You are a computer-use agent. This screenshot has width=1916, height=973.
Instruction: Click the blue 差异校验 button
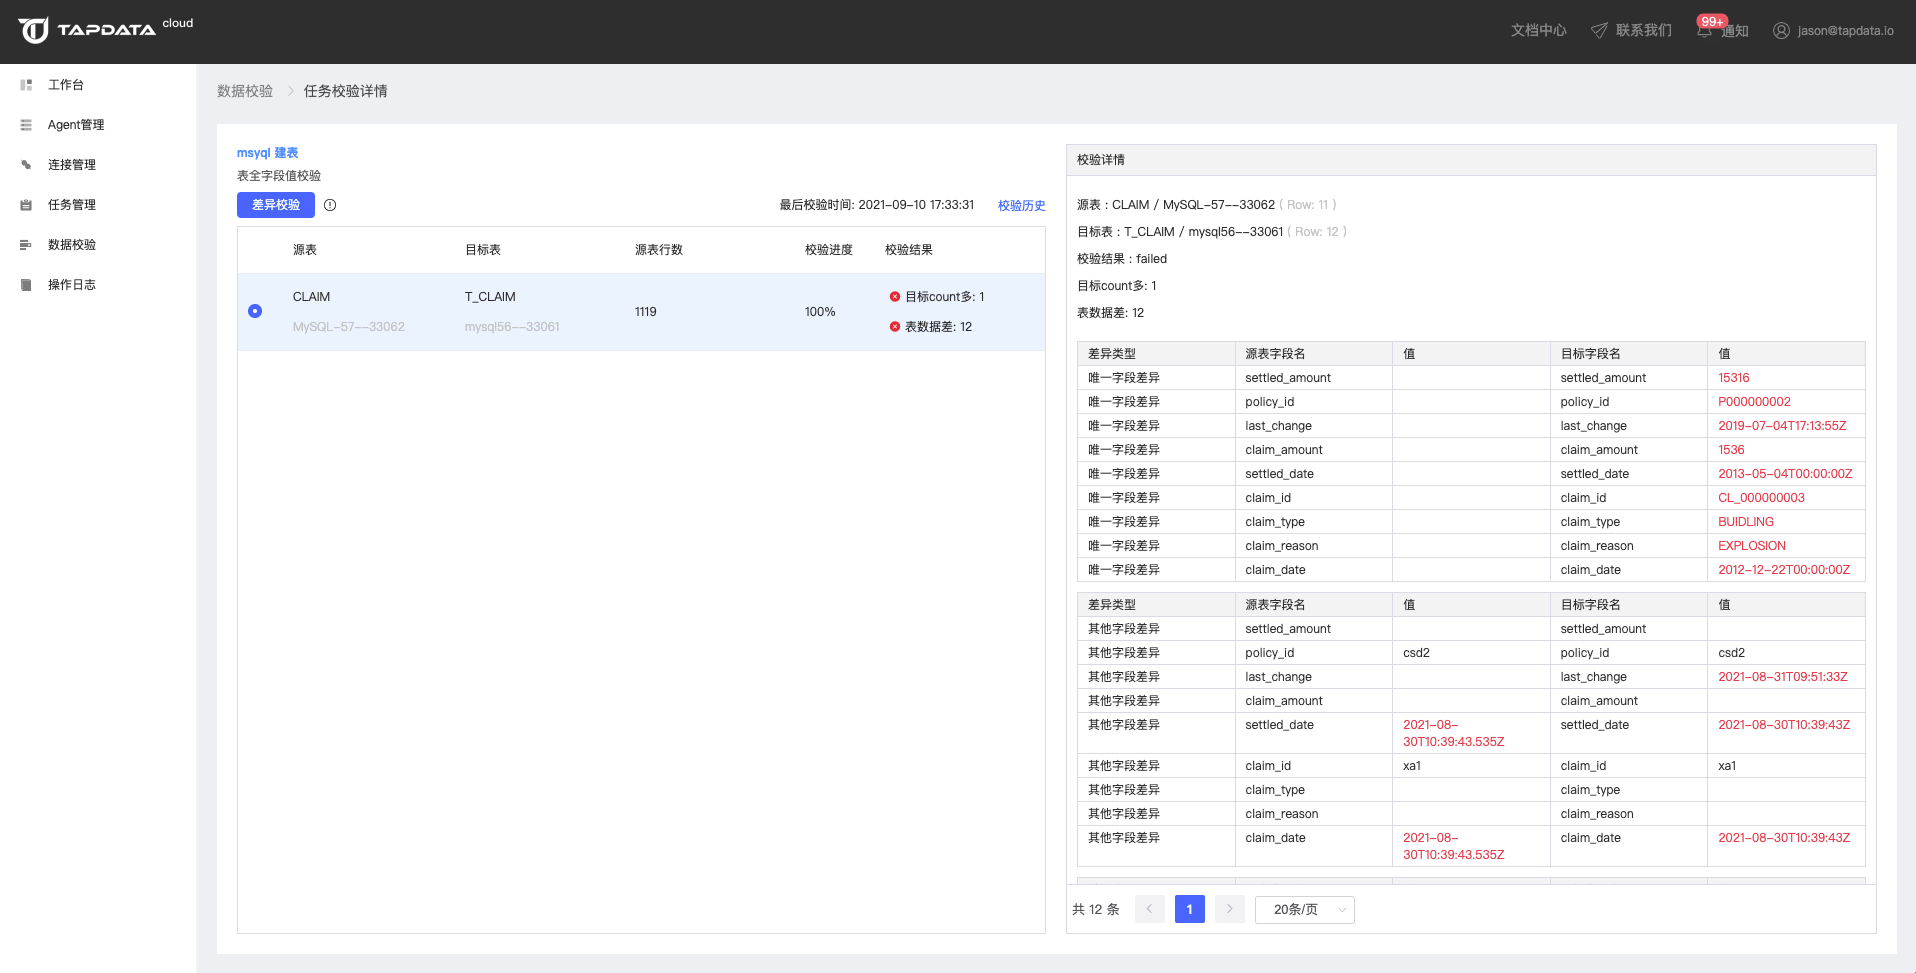click(x=276, y=205)
